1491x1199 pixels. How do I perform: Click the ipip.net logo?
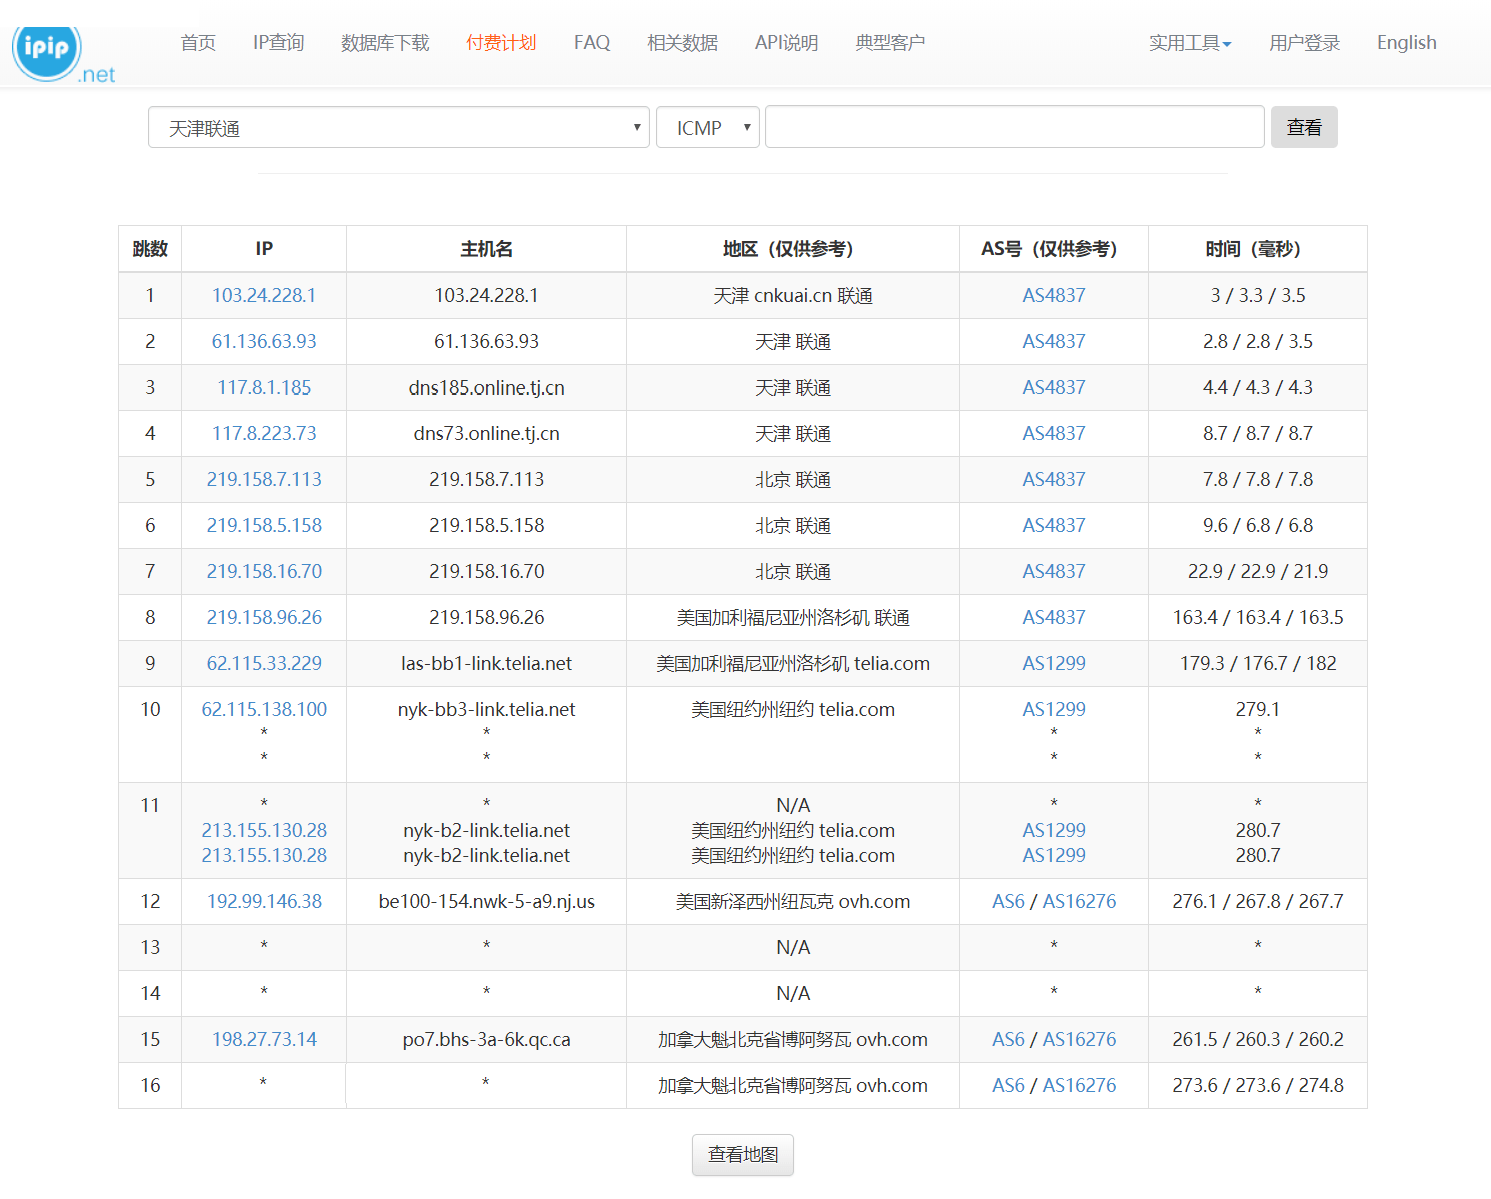64,55
